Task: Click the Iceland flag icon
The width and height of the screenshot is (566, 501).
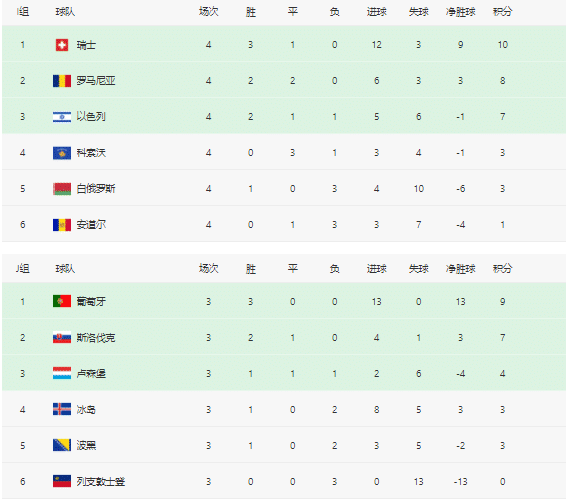Action: [x=62, y=409]
